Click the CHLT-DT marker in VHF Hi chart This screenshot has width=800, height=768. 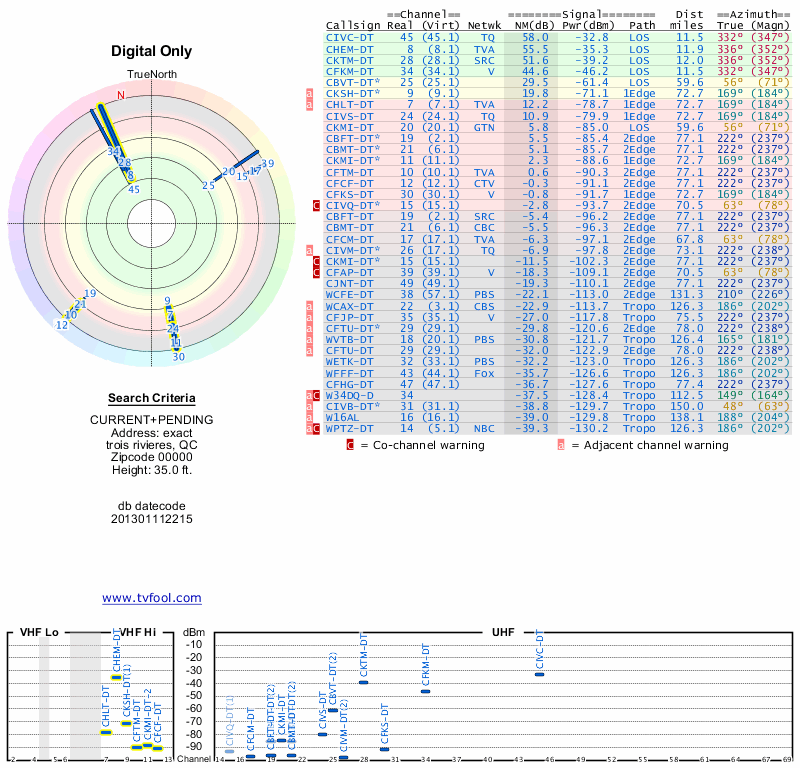point(106,733)
